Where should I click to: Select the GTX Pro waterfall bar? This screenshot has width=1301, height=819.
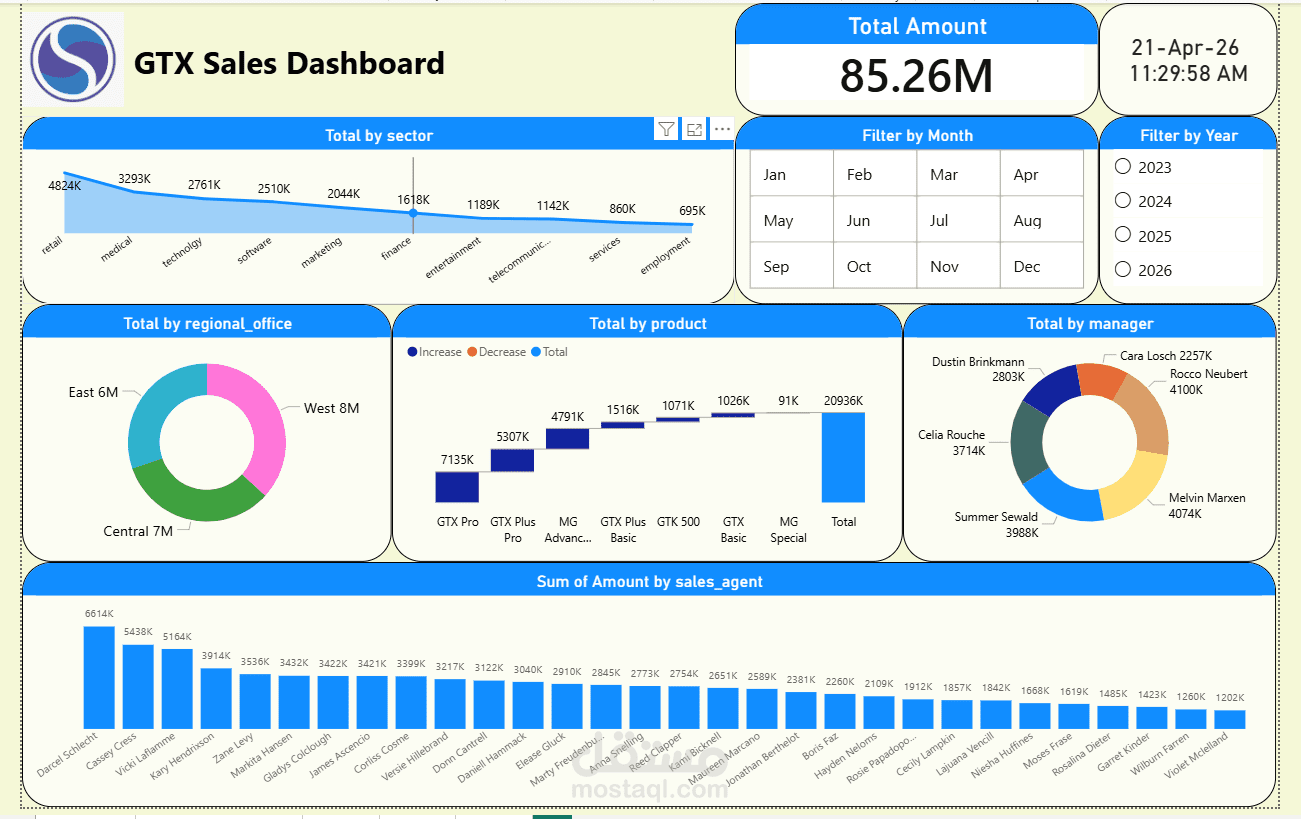coord(457,487)
